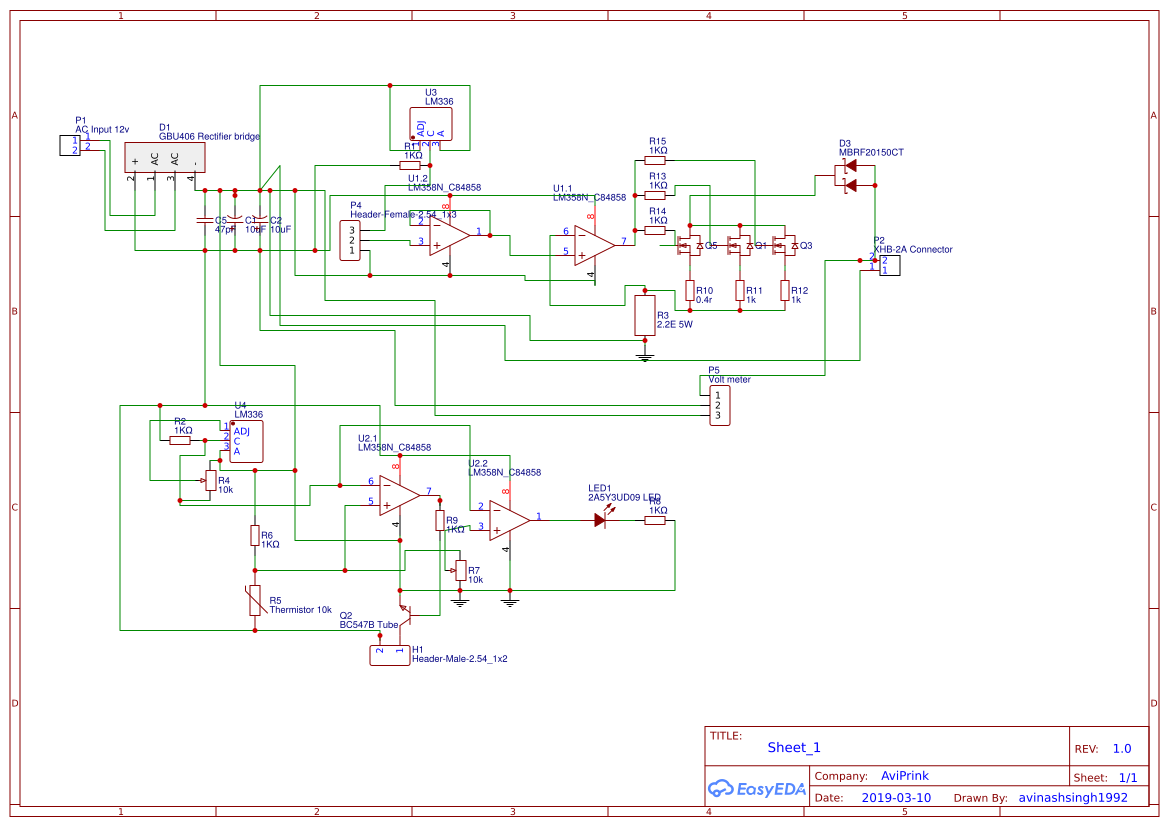Click the '2.2E 5W' value label

point(675,324)
